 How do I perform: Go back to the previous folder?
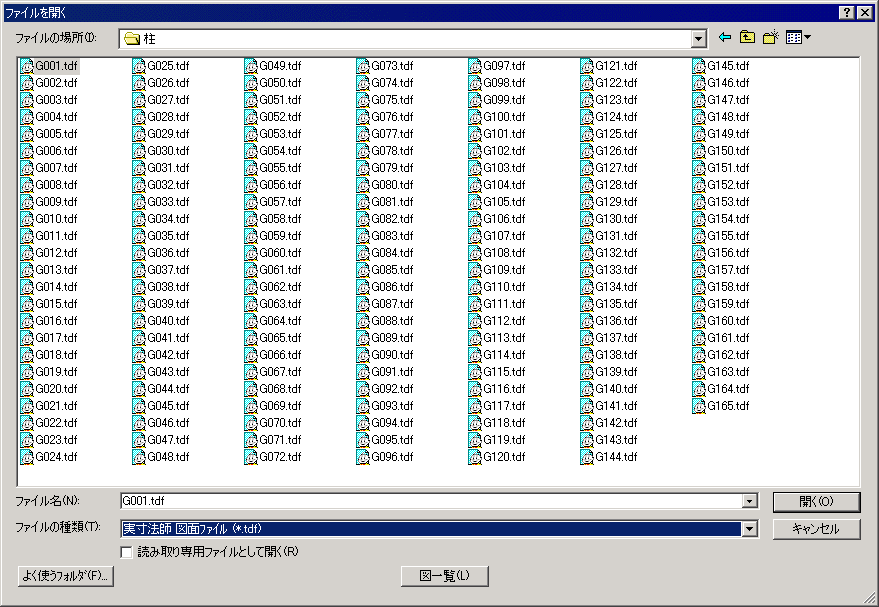coord(725,38)
